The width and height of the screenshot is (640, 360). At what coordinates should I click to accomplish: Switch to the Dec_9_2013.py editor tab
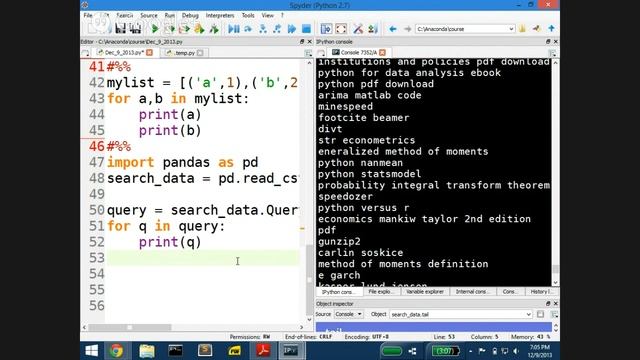[x=123, y=53]
